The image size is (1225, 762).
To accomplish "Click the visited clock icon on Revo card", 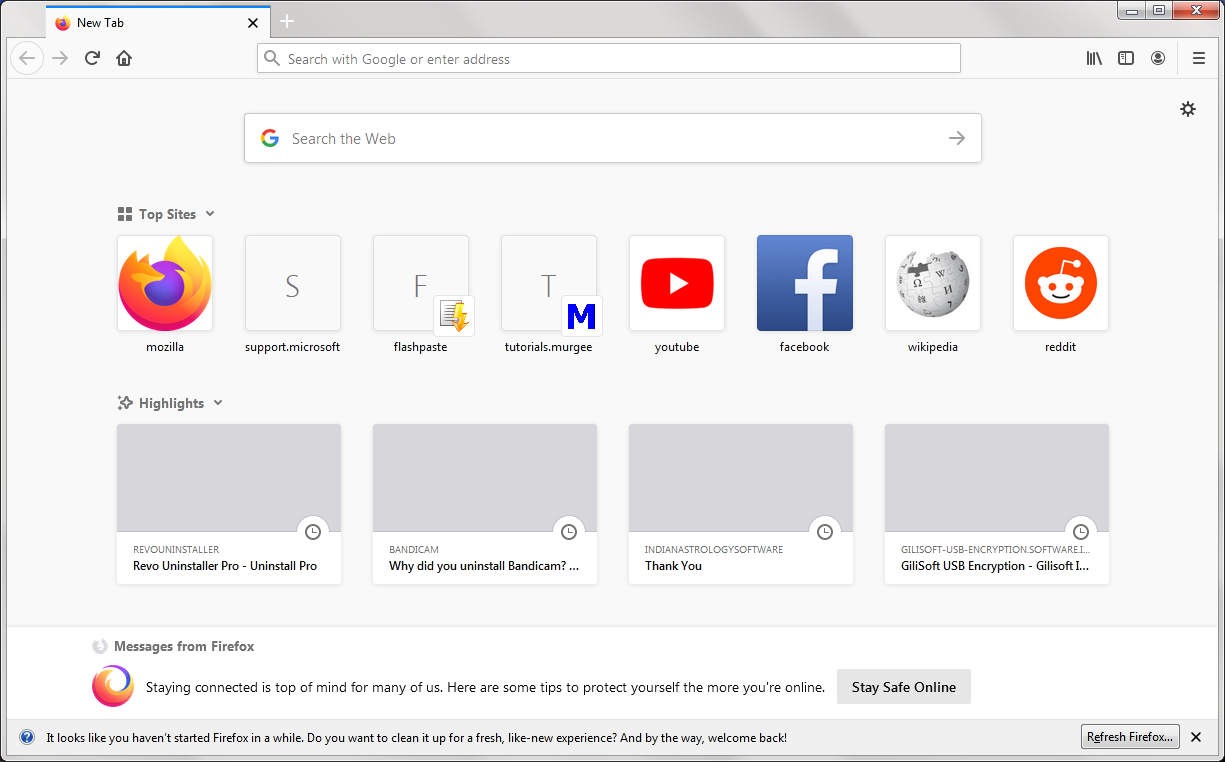I will pos(313,532).
